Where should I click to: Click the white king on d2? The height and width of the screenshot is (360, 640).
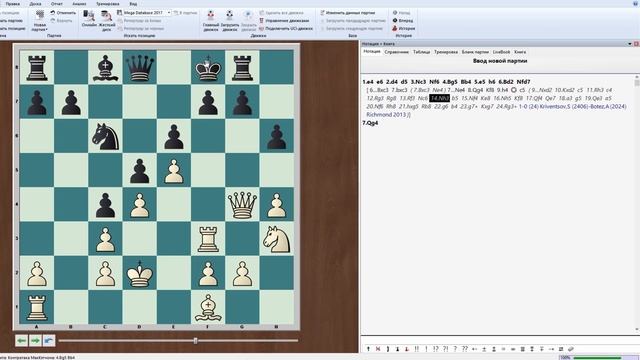pyautogui.click(x=140, y=273)
